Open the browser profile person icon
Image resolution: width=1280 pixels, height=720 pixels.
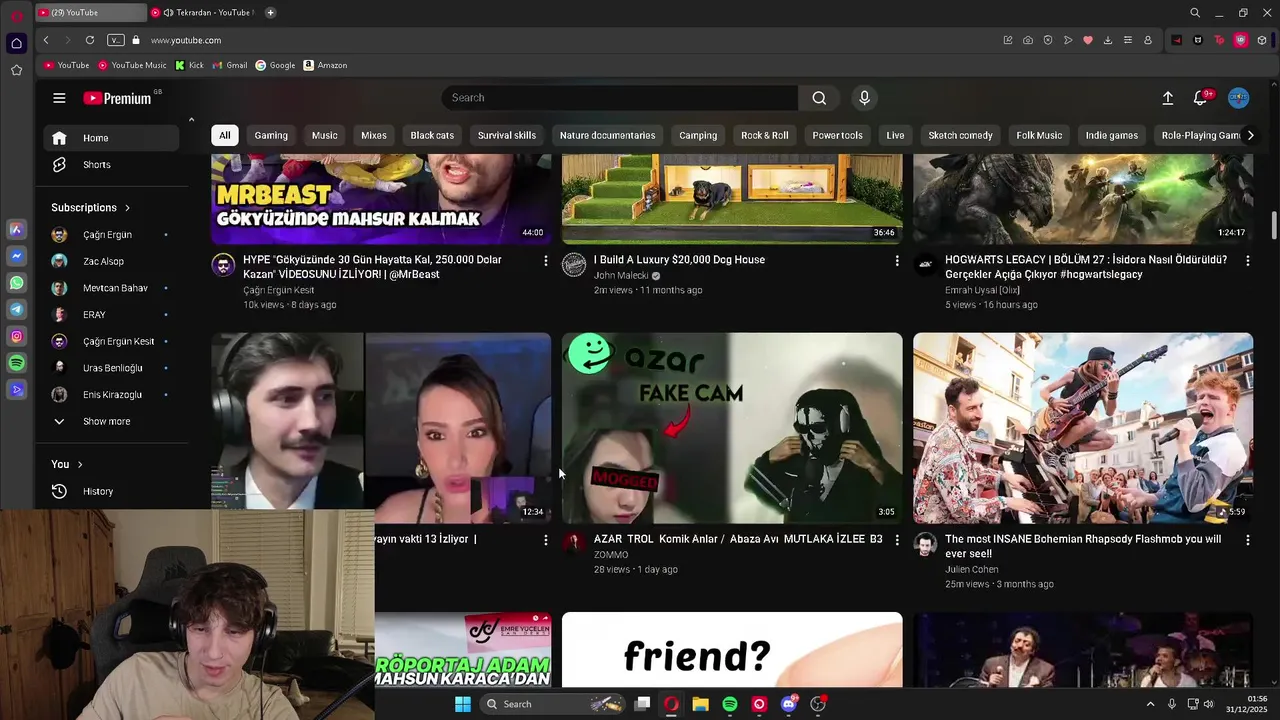pyautogui.click(x=1148, y=40)
